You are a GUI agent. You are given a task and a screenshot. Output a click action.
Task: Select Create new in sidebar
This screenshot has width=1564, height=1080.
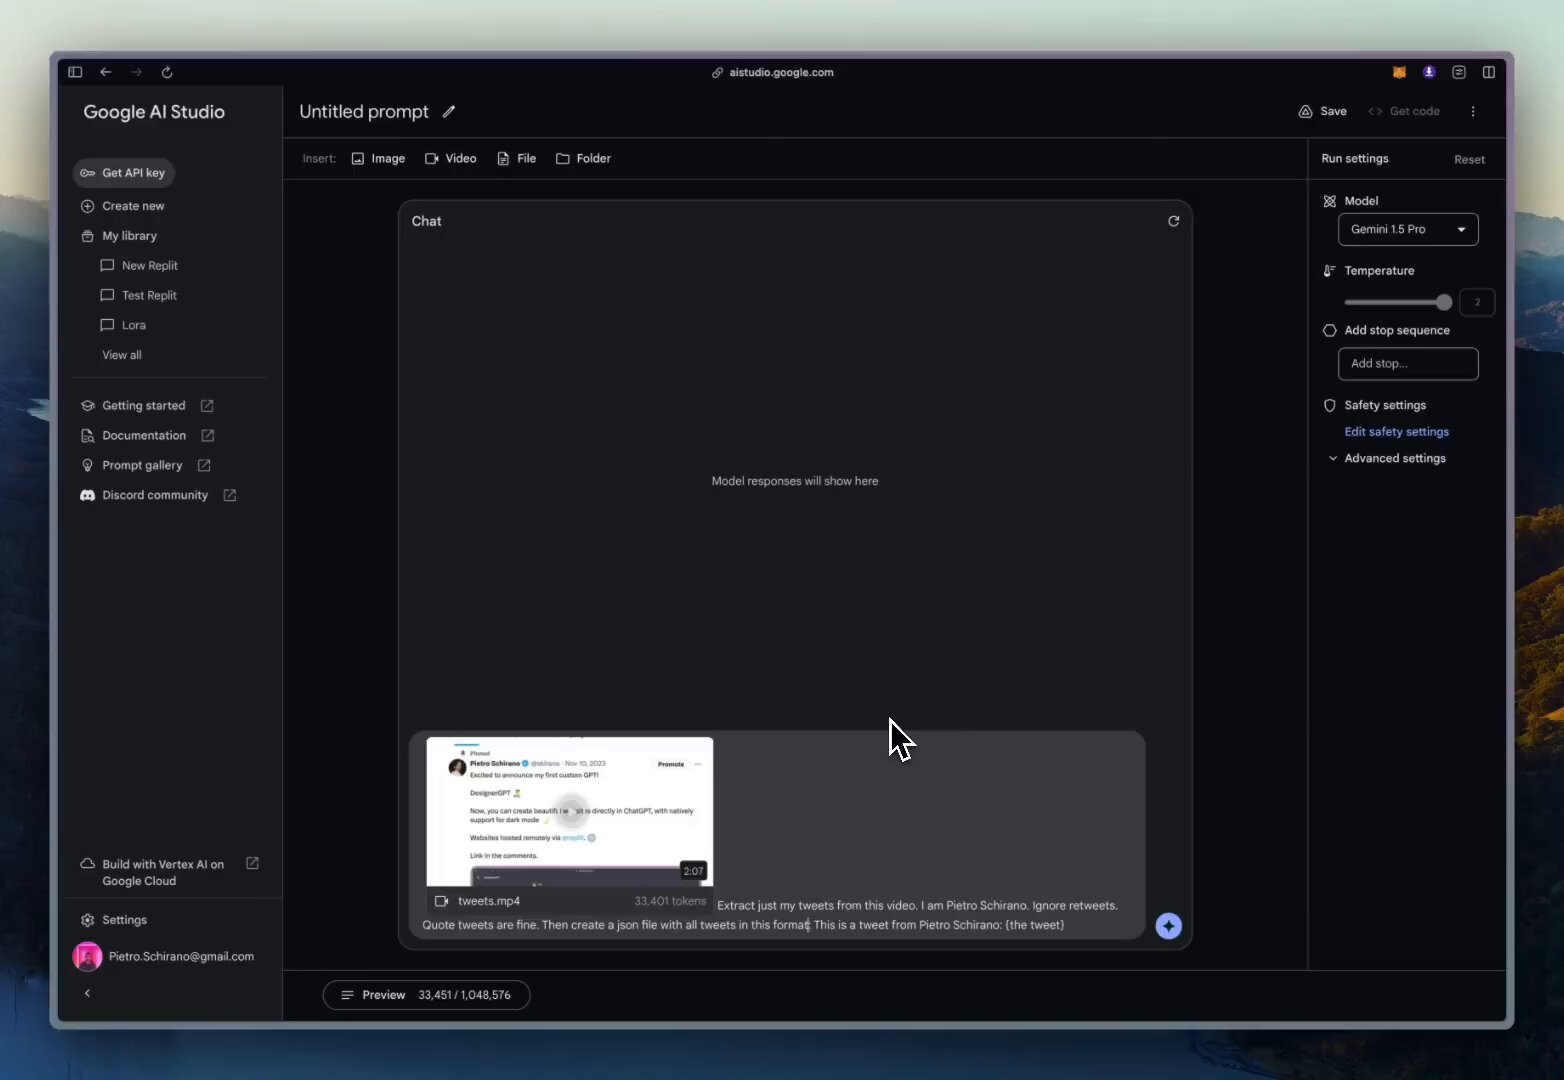point(122,206)
